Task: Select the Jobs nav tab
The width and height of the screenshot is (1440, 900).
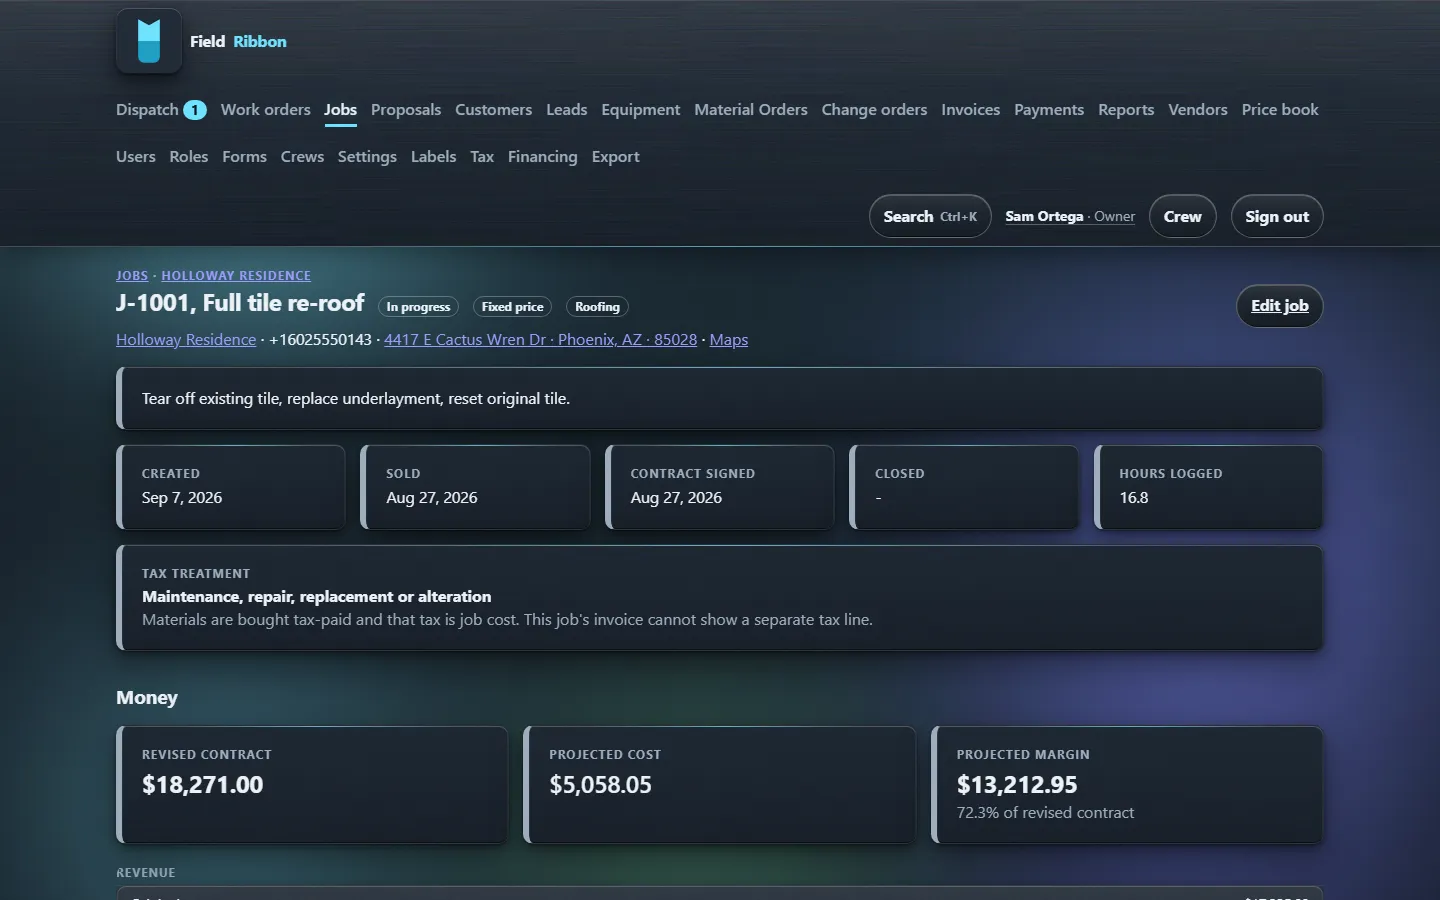Action: tap(340, 110)
